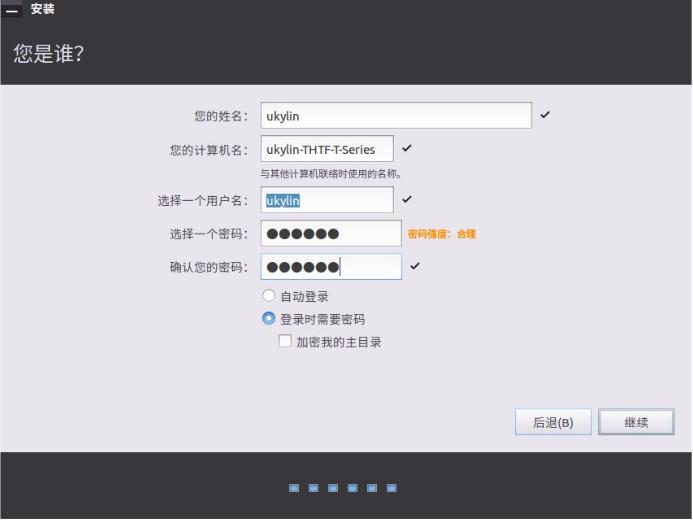Click the 选择一个用户名 input box
693x520 pixels.
click(x=326, y=200)
